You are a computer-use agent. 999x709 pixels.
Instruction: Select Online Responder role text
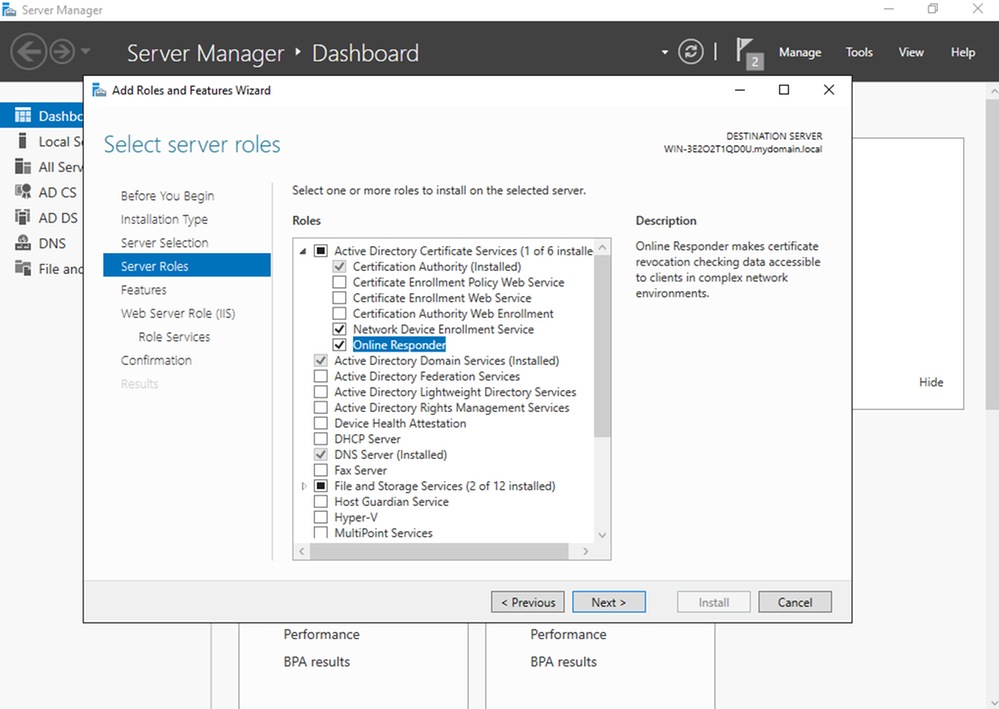[x=399, y=345]
